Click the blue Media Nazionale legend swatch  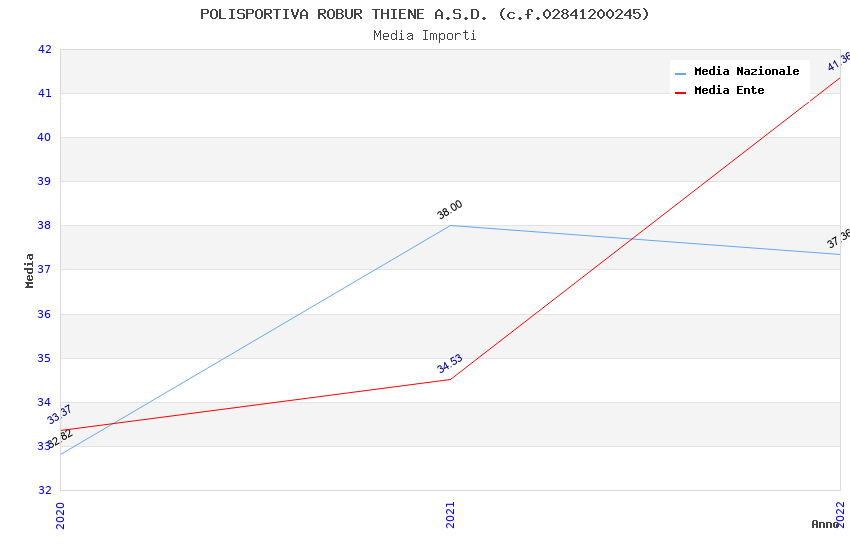[681, 72]
